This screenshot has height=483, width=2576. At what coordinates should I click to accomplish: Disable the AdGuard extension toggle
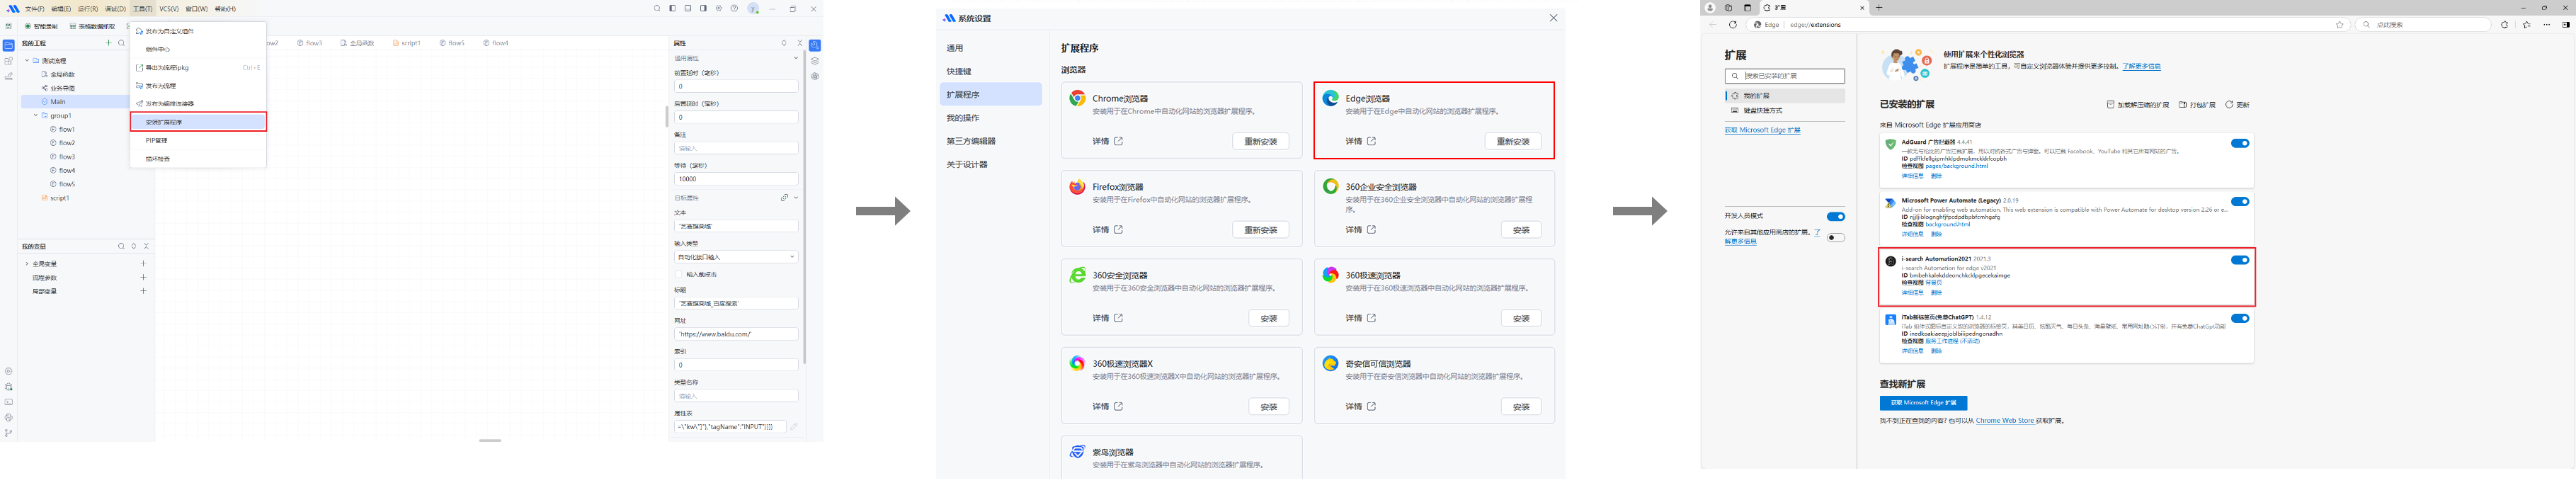[x=2239, y=143]
